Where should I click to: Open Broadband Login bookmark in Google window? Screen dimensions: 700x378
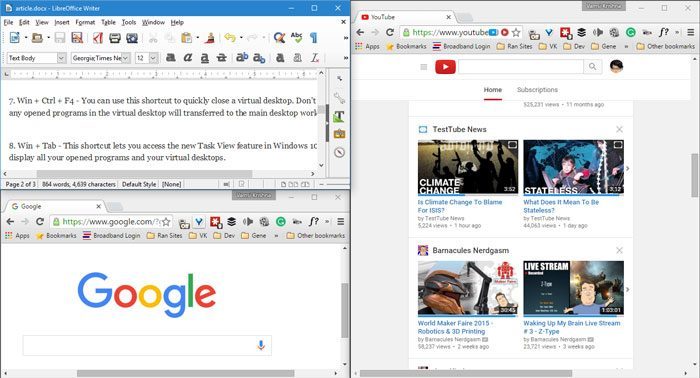[x=112, y=235]
